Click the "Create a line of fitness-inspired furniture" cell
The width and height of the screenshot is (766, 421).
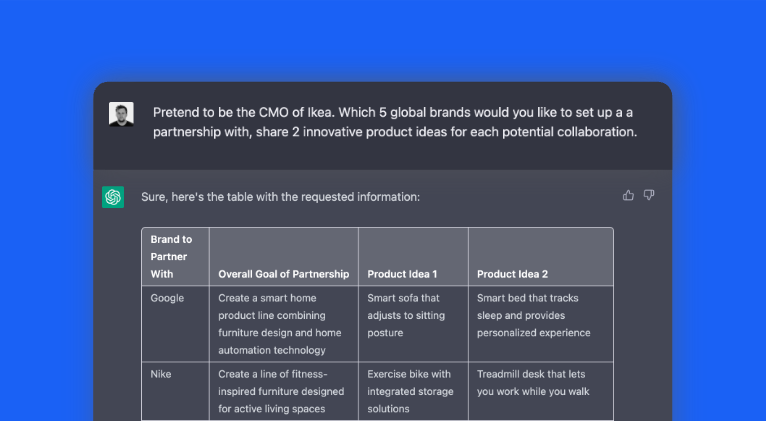click(284, 391)
